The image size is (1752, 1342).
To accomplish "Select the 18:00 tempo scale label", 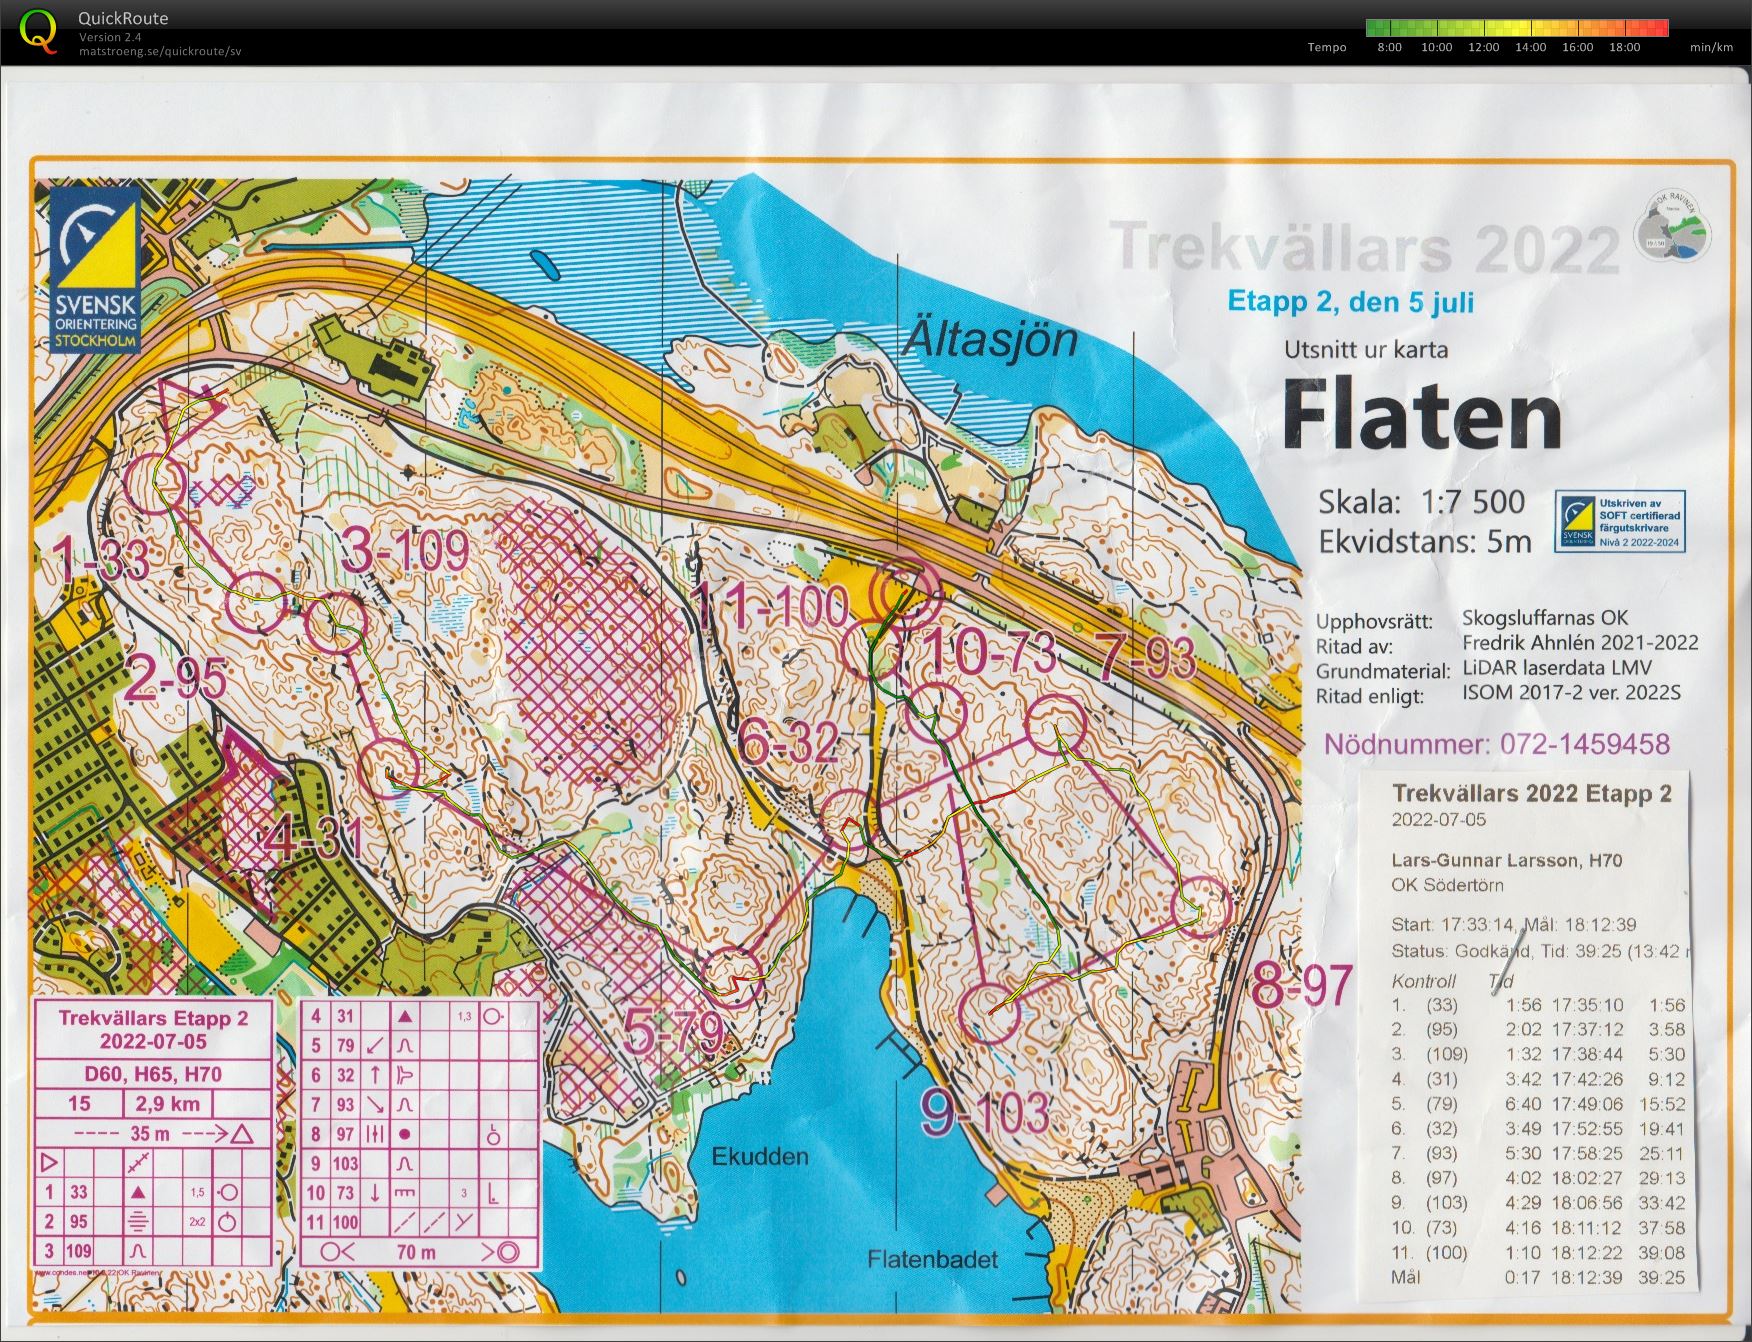I will (1624, 47).
